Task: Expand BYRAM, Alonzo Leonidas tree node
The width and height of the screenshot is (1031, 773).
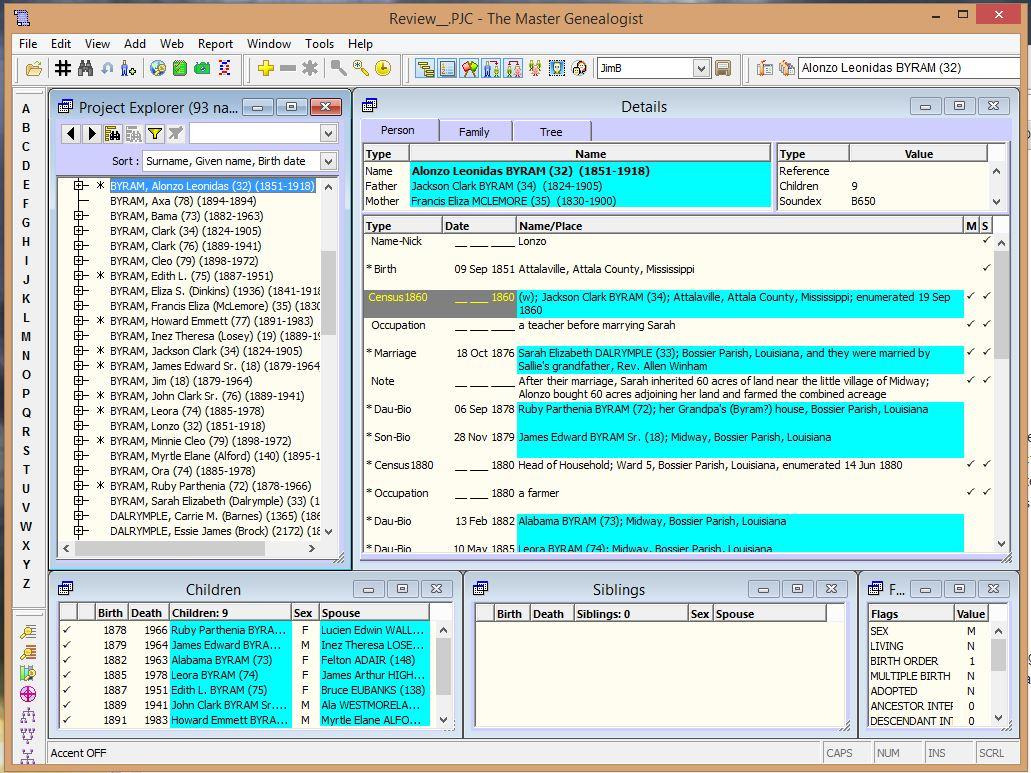Action: (79, 186)
